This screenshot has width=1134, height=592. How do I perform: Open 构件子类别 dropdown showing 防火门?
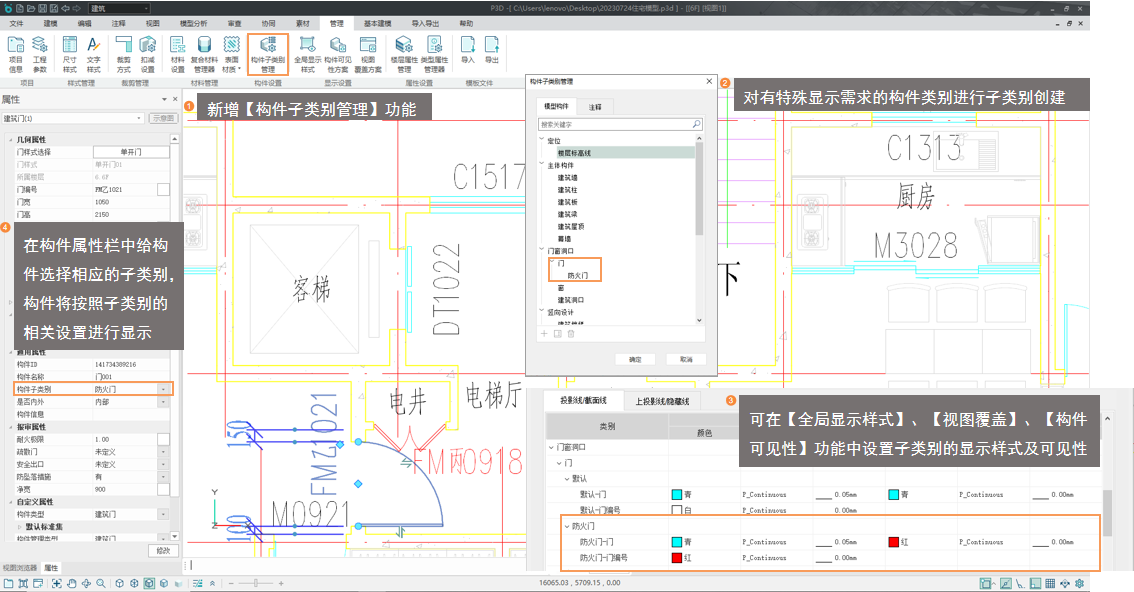(163, 389)
